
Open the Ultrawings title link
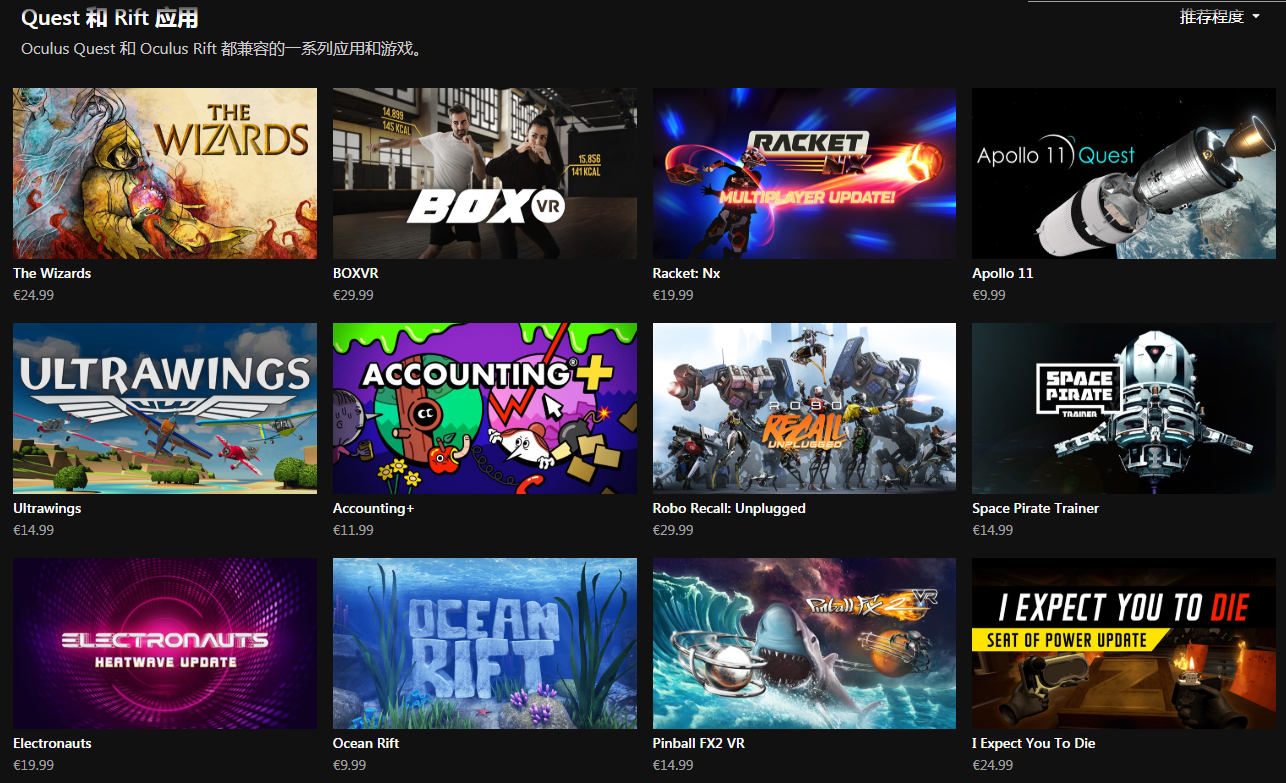(x=47, y=508)
